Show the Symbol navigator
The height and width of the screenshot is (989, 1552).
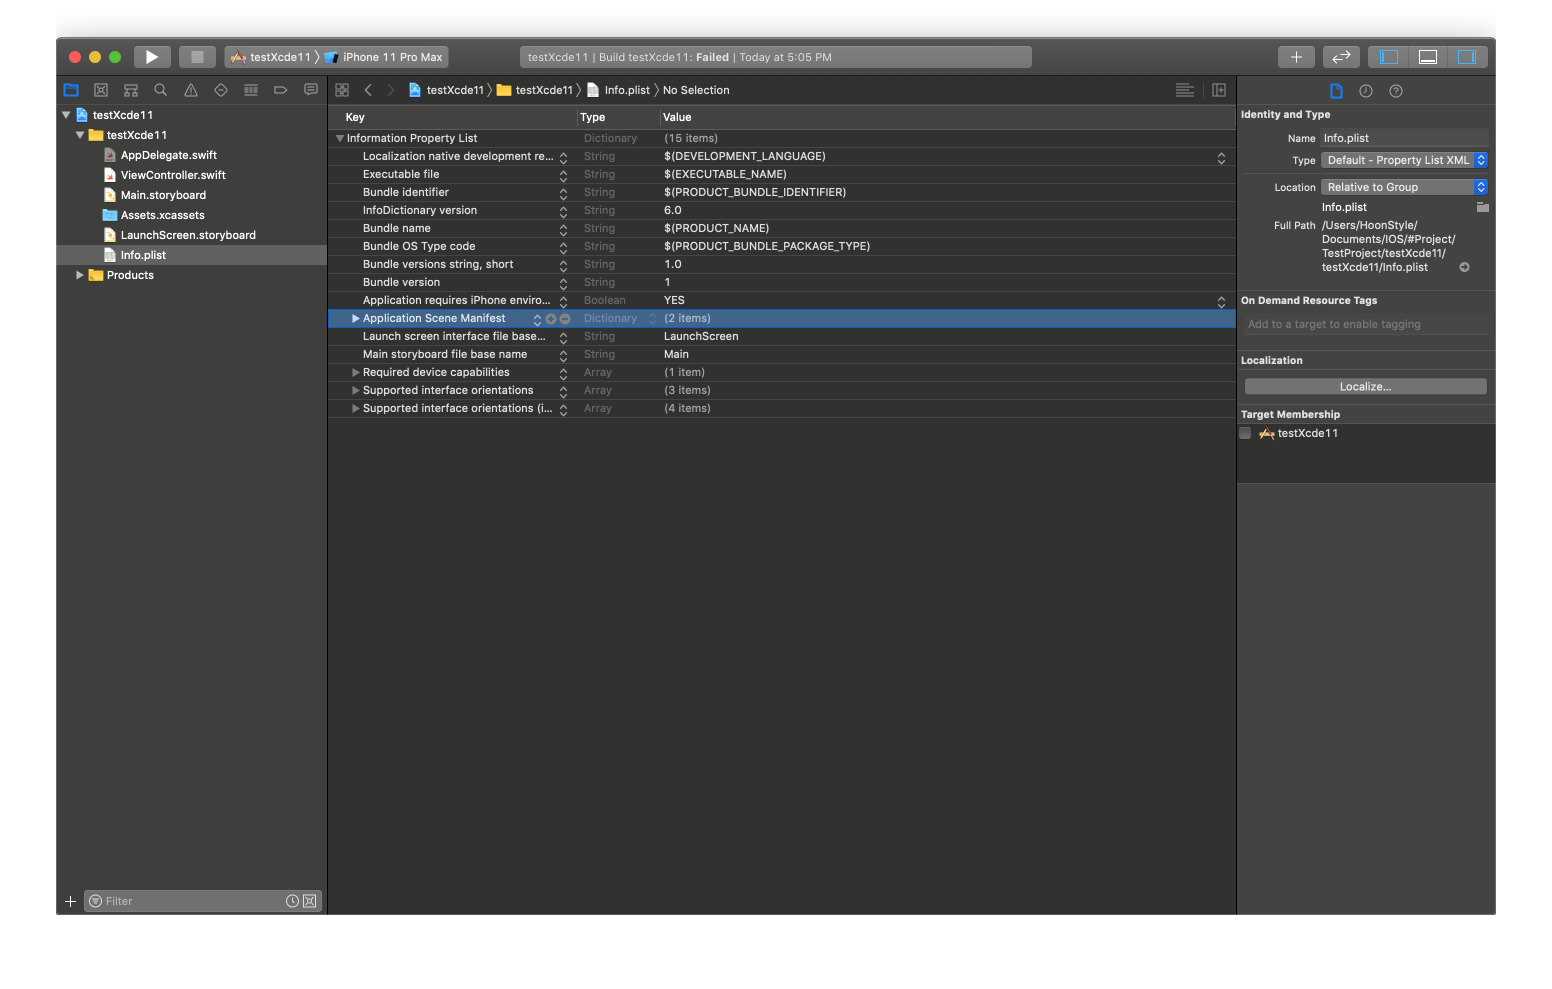[131, 90]
